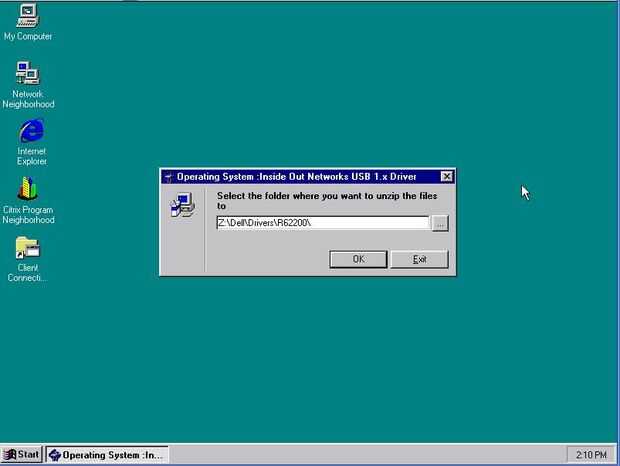
Task: Click the computer installer icon in the dialog
Action: click(183, 204)
